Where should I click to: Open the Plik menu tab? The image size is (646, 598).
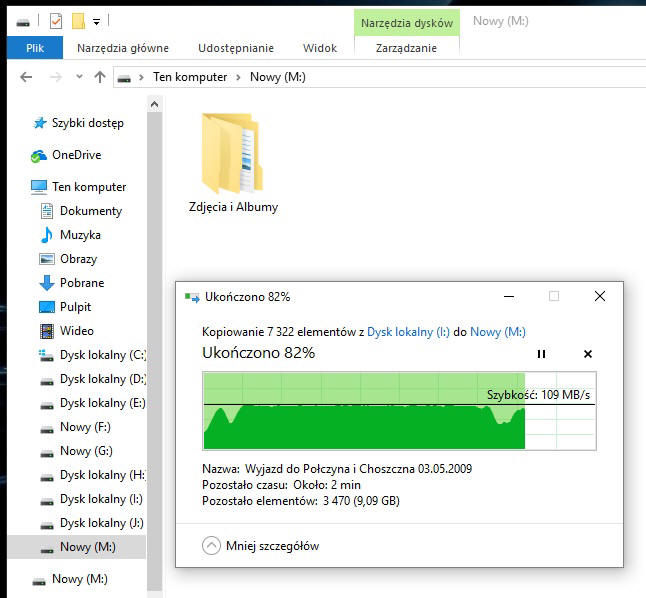tap(35, 48)
